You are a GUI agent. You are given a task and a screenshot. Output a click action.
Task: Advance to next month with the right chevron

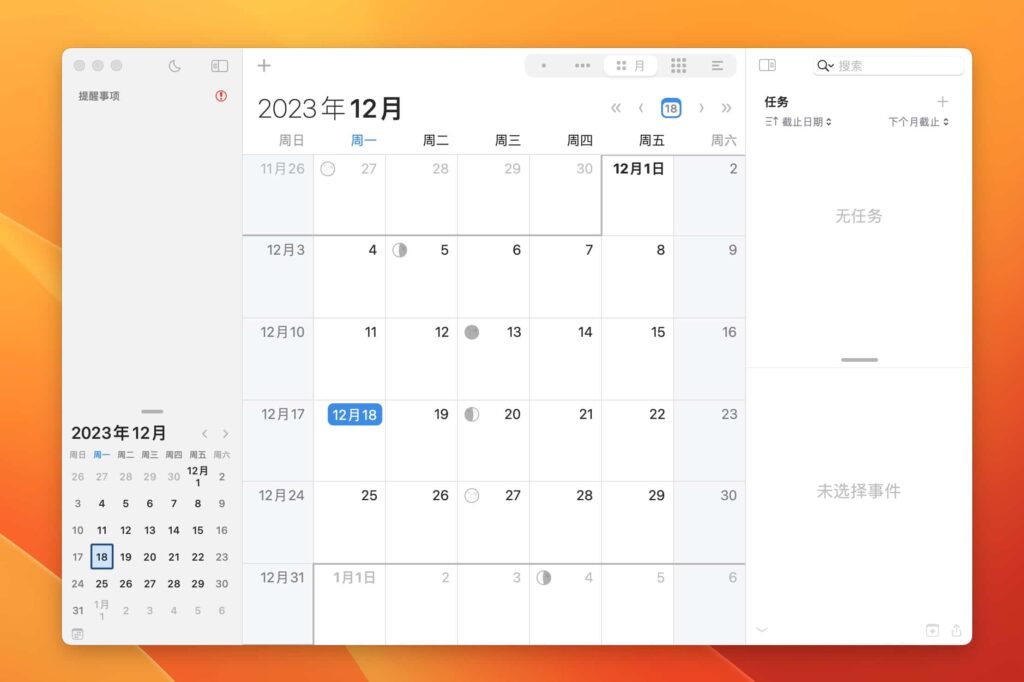(699, 109)
